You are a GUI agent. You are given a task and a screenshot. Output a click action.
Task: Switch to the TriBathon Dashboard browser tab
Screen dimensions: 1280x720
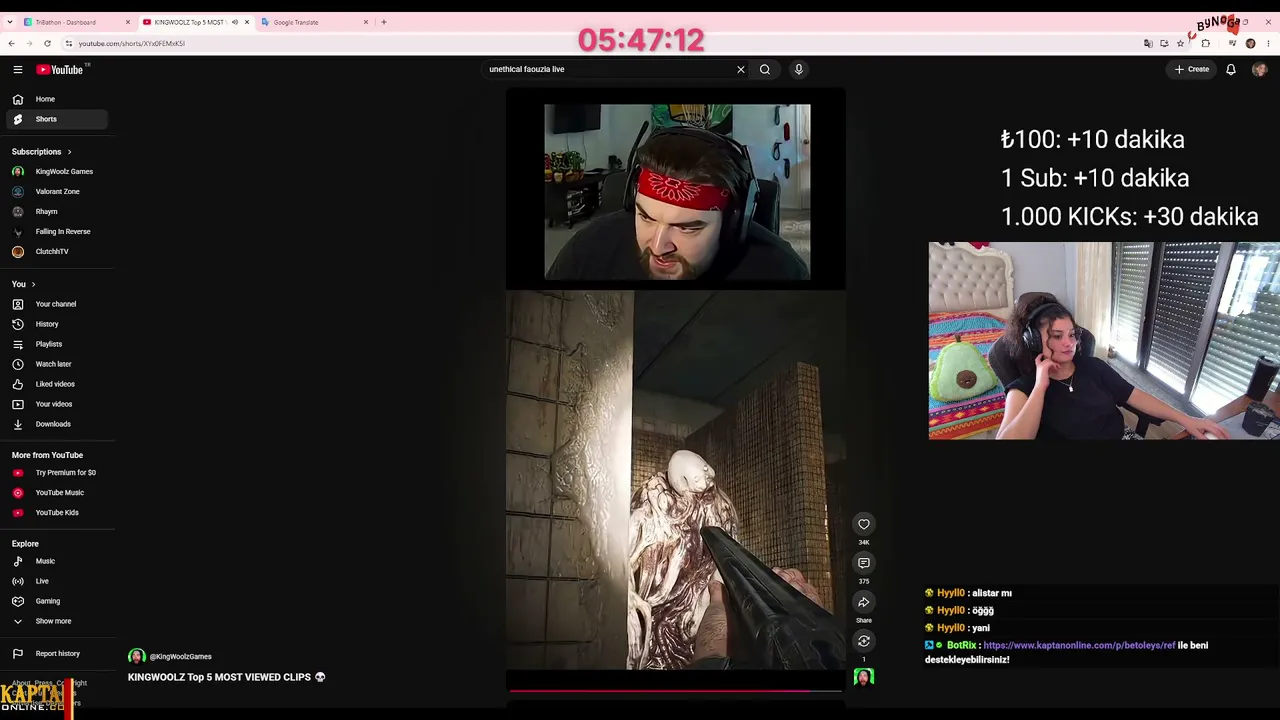pos(77,22)
